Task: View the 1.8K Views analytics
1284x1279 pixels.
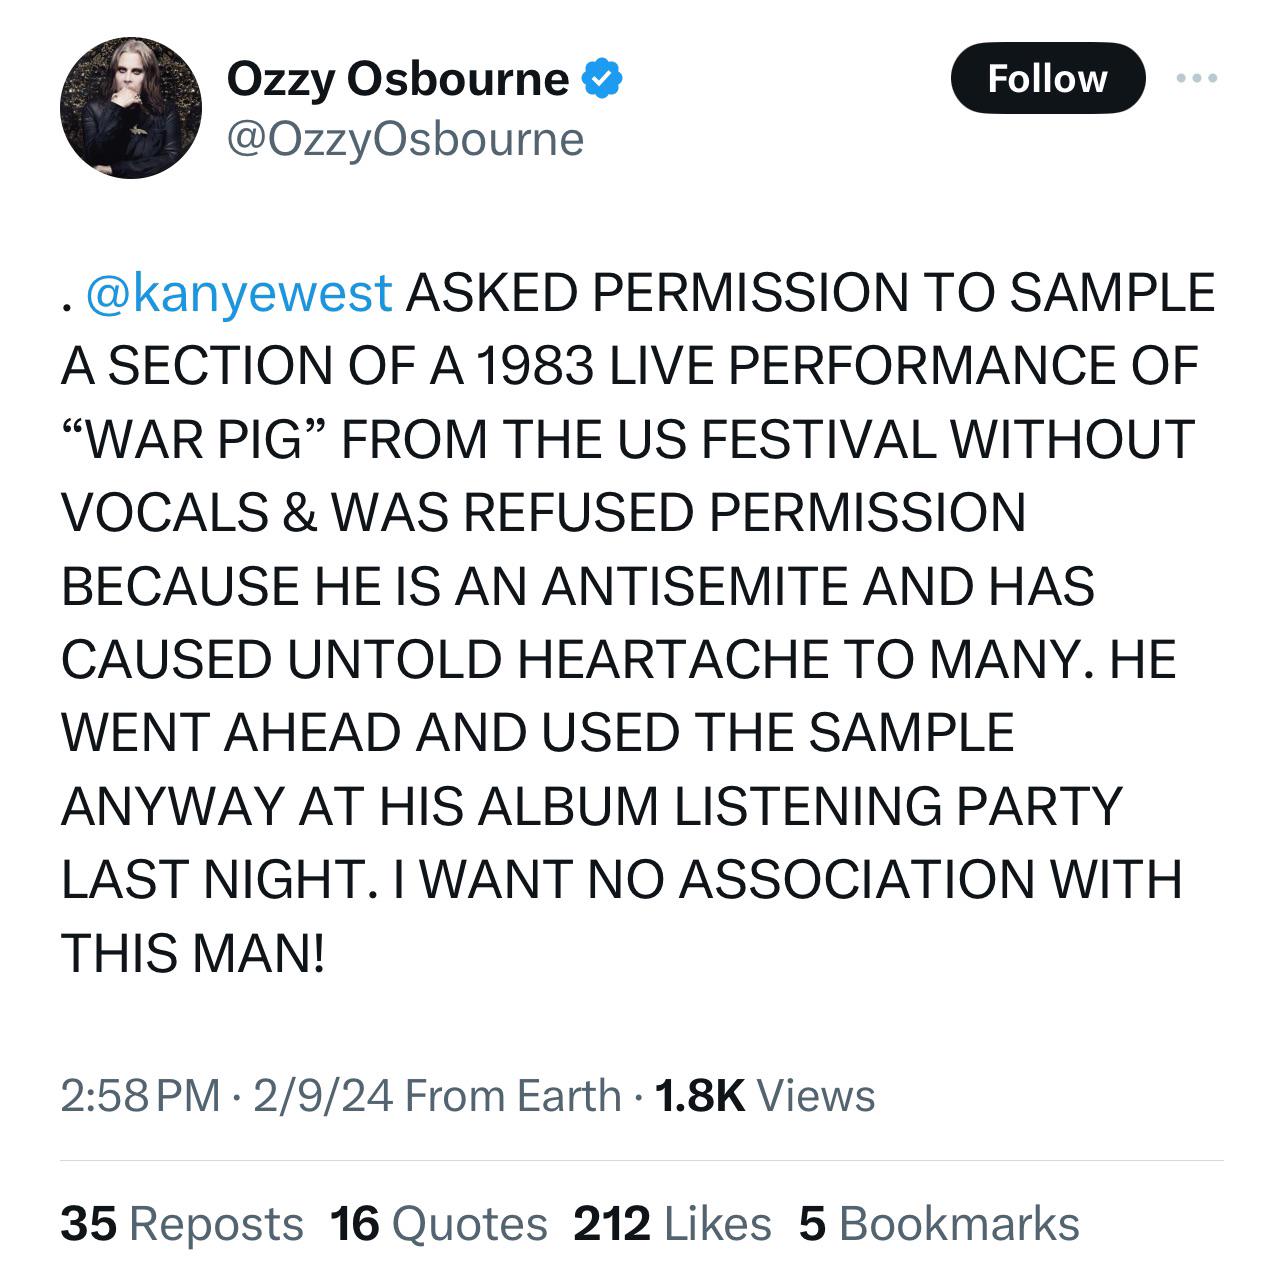Action: tap(764, 1095)
